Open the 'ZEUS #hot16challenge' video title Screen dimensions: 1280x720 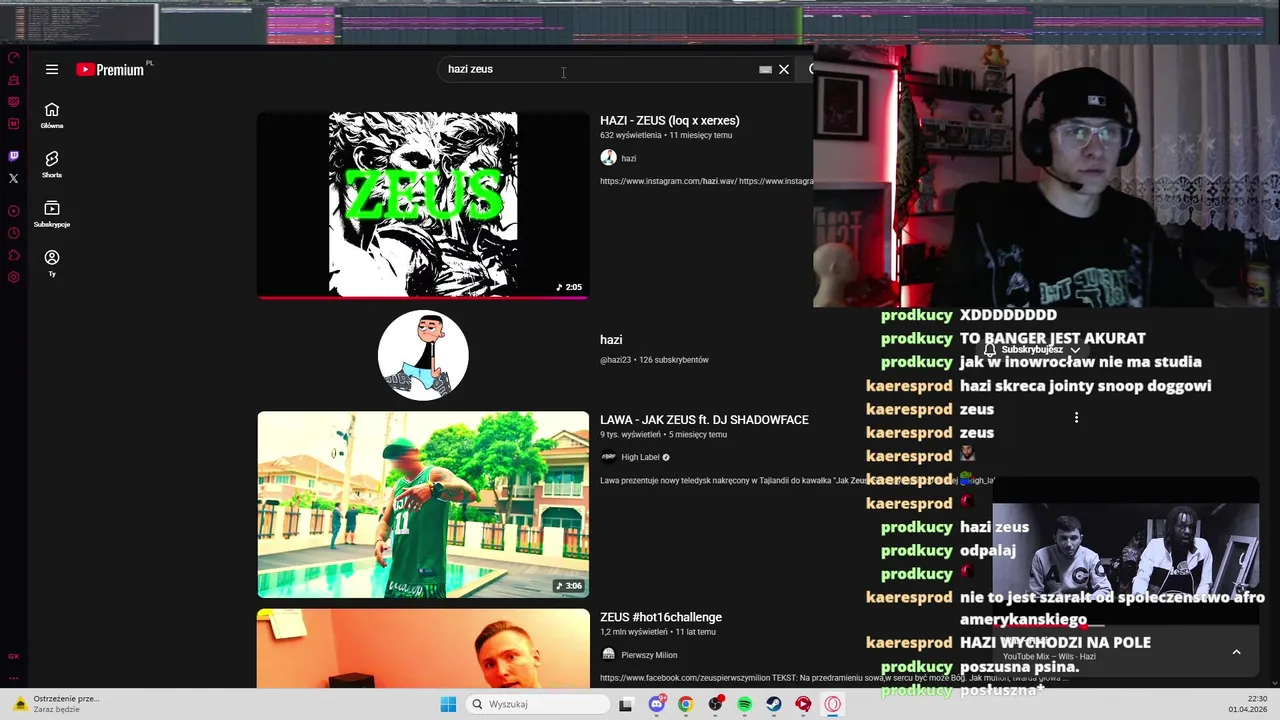661,617
